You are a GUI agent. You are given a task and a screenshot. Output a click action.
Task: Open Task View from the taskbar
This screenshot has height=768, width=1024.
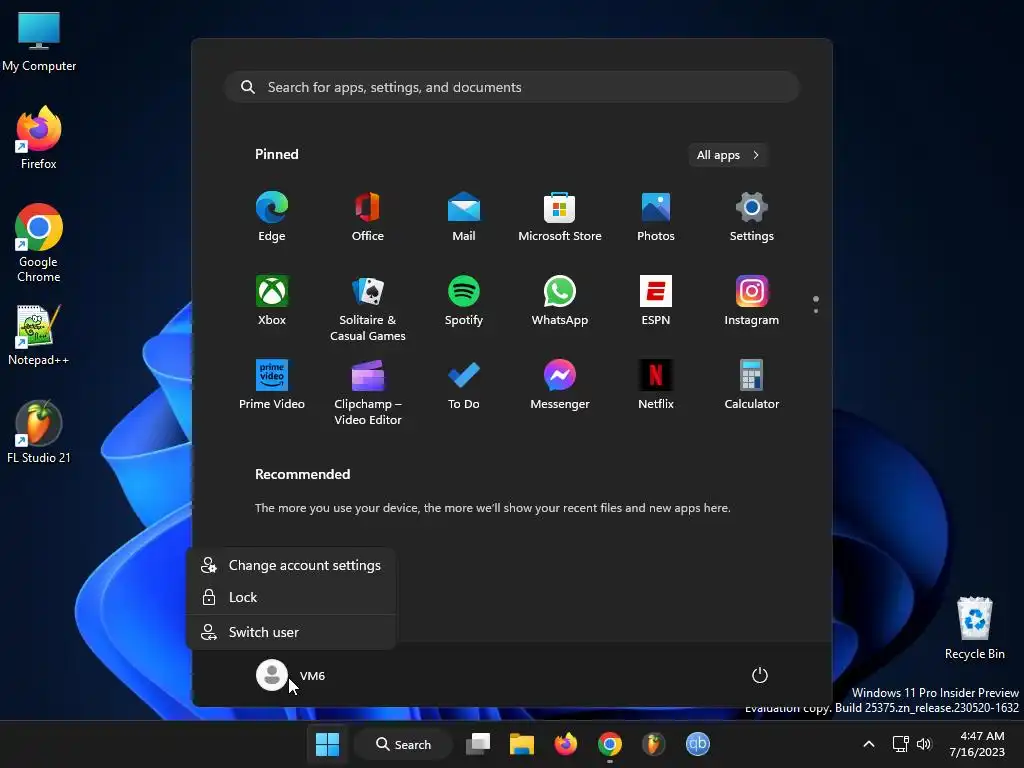coord(478,744)
